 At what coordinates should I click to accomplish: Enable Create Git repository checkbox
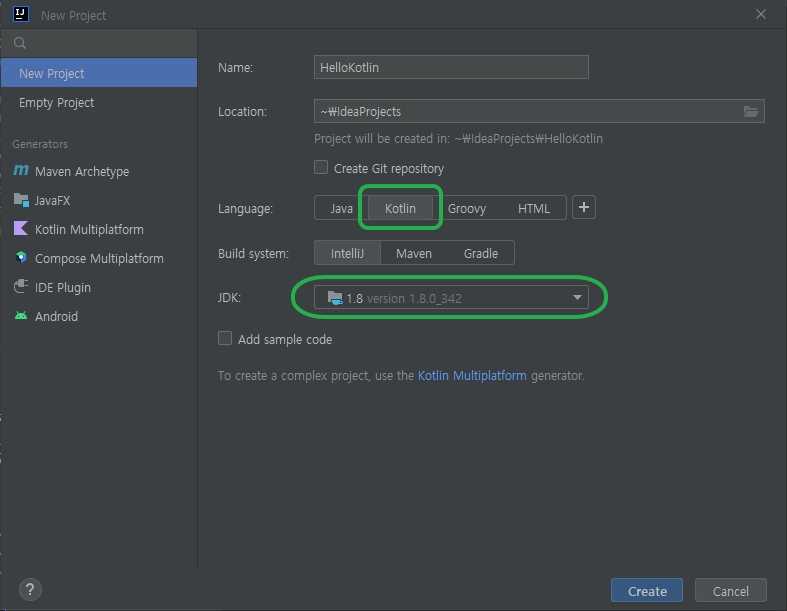(x=321, y=167)
